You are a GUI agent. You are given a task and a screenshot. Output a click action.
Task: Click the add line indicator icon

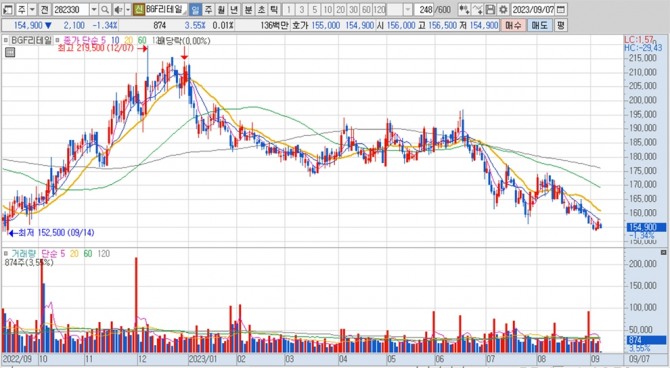click(x=478, y=9)
